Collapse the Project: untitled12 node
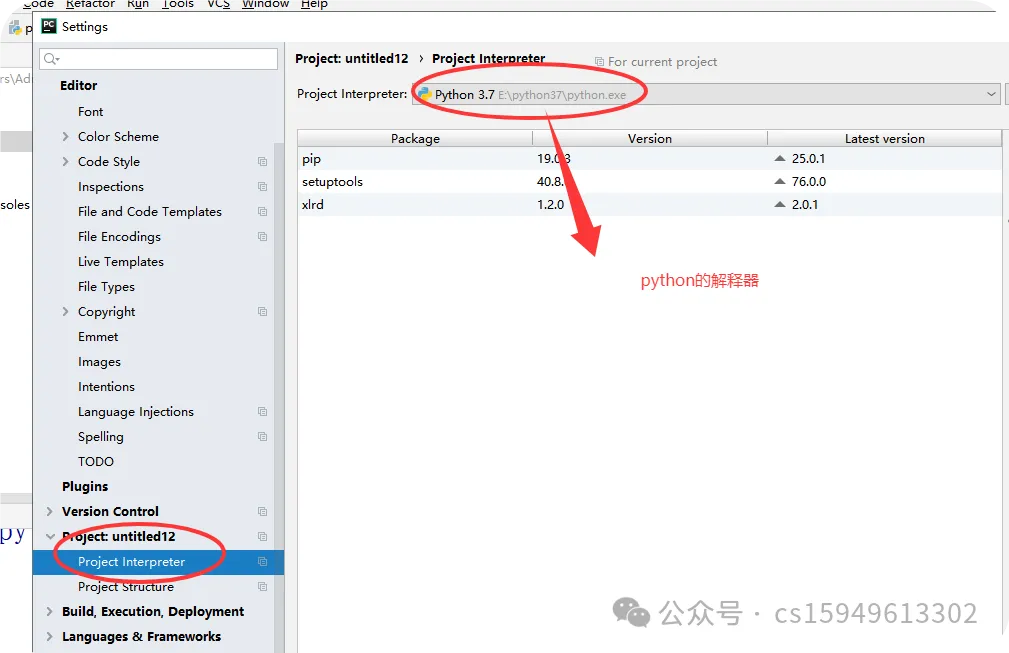 point(50,537)
